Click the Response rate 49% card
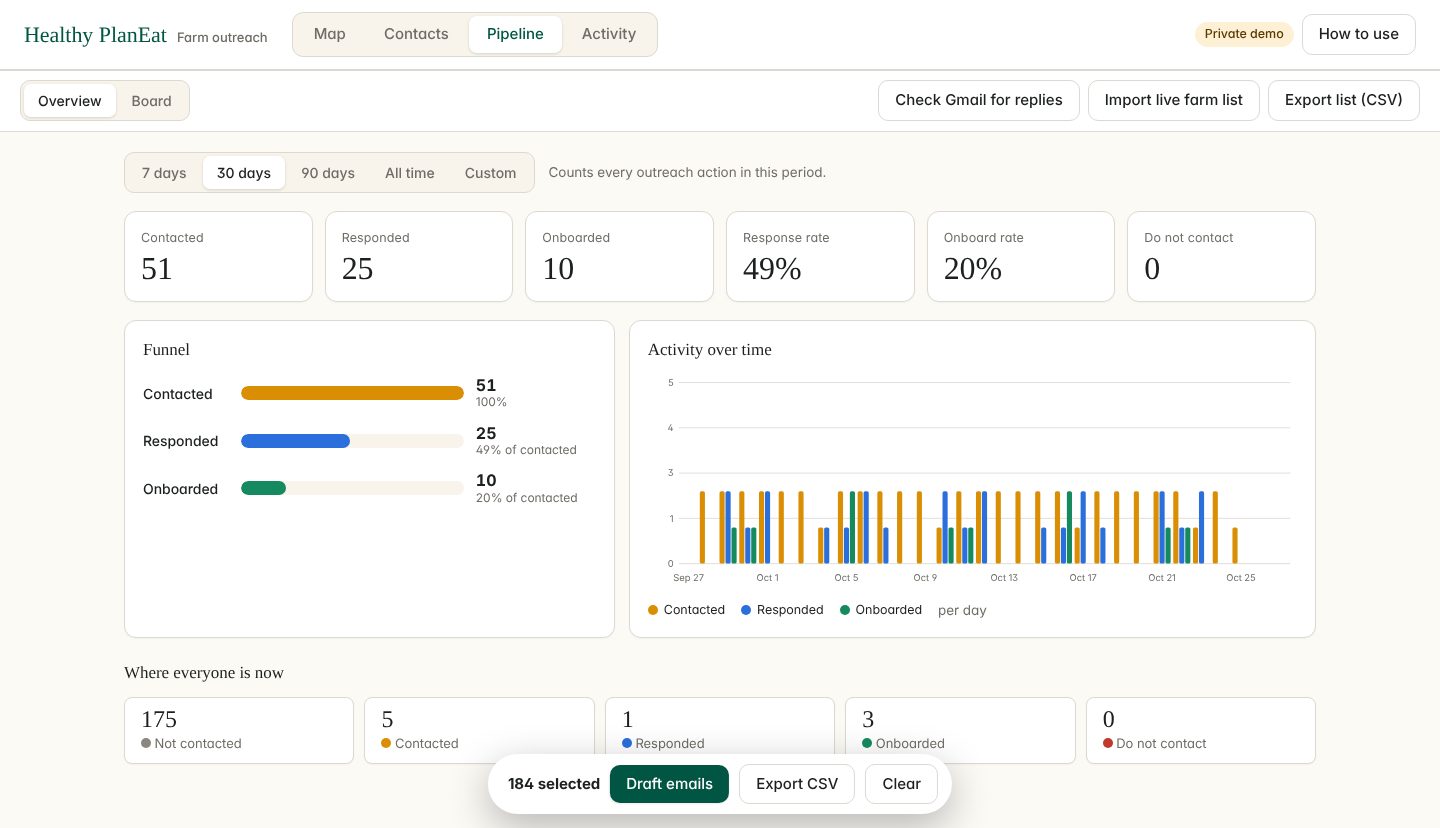 (820, 256)
